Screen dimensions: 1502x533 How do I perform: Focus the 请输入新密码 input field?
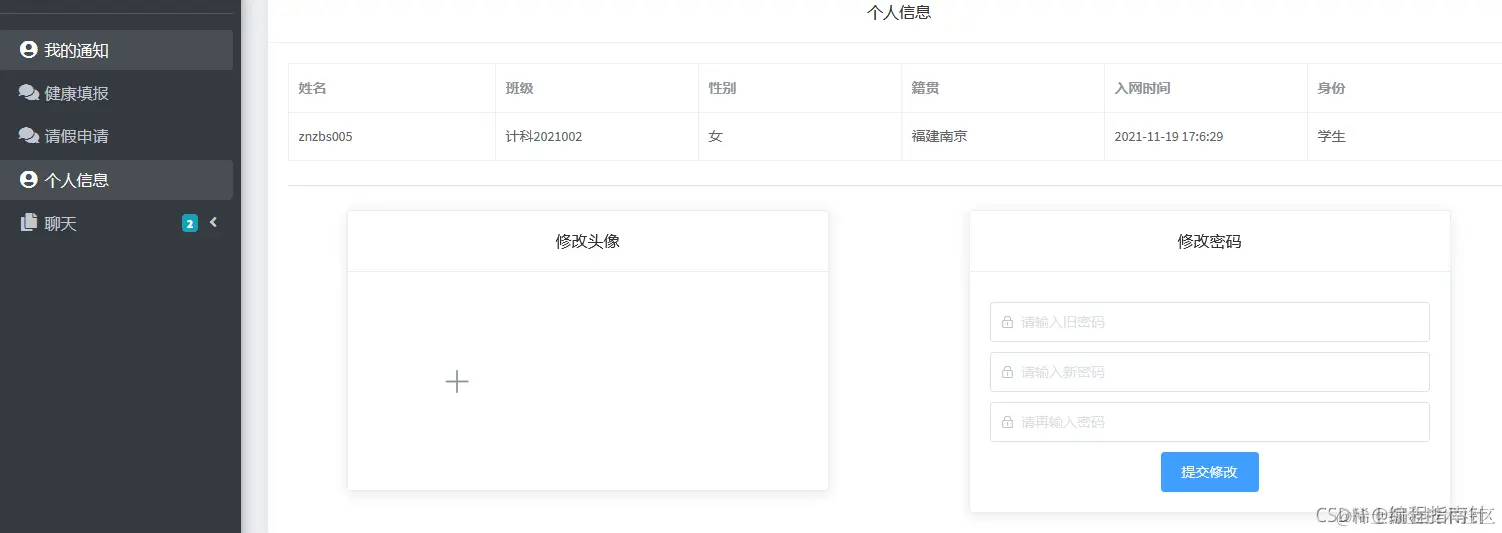tap(1209, 372)
